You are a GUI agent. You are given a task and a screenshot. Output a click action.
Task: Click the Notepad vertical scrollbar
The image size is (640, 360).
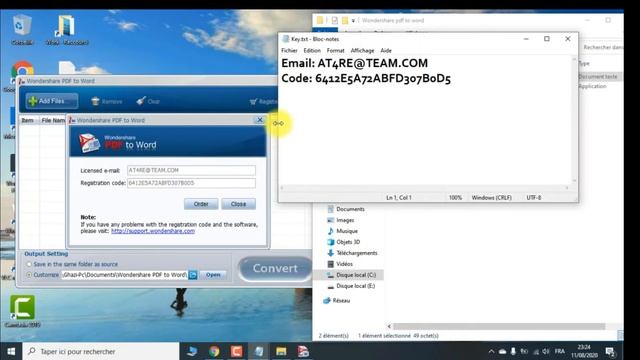point(574,120)
